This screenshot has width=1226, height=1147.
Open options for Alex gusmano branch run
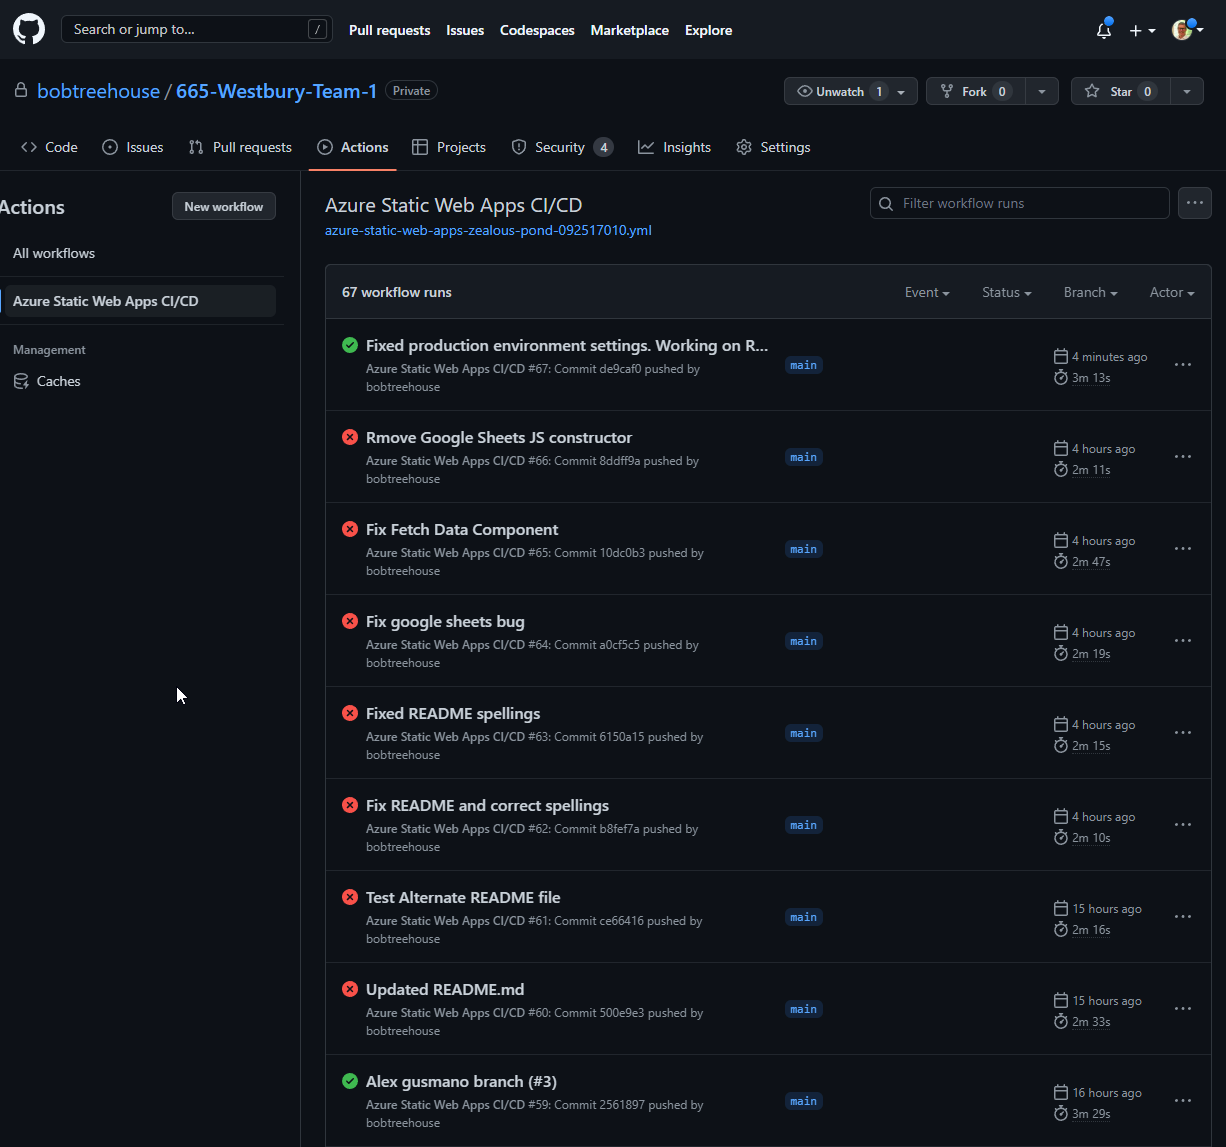(1183, 1101)
